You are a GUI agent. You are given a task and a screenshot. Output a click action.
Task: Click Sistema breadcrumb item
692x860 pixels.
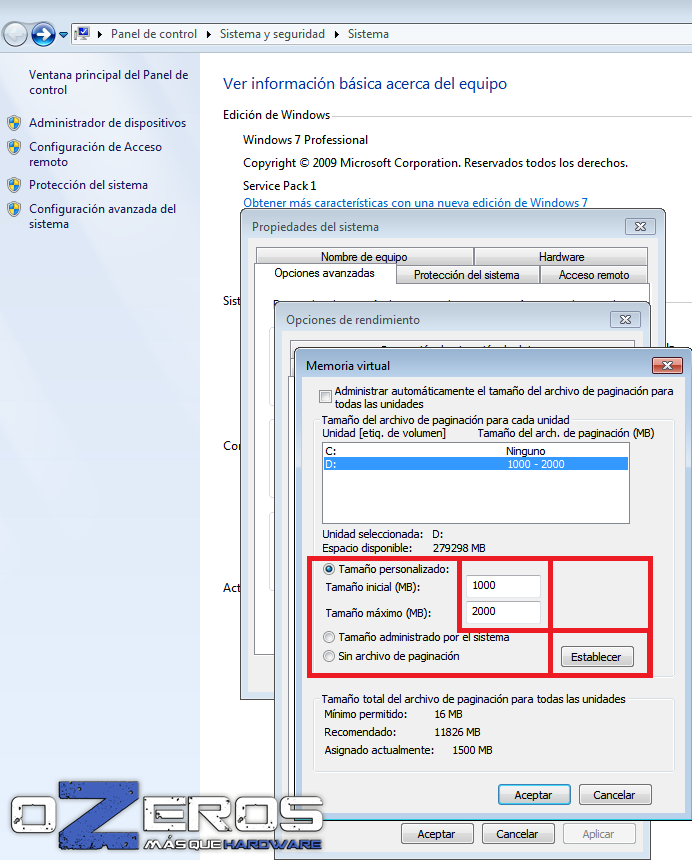coord(368,34)
